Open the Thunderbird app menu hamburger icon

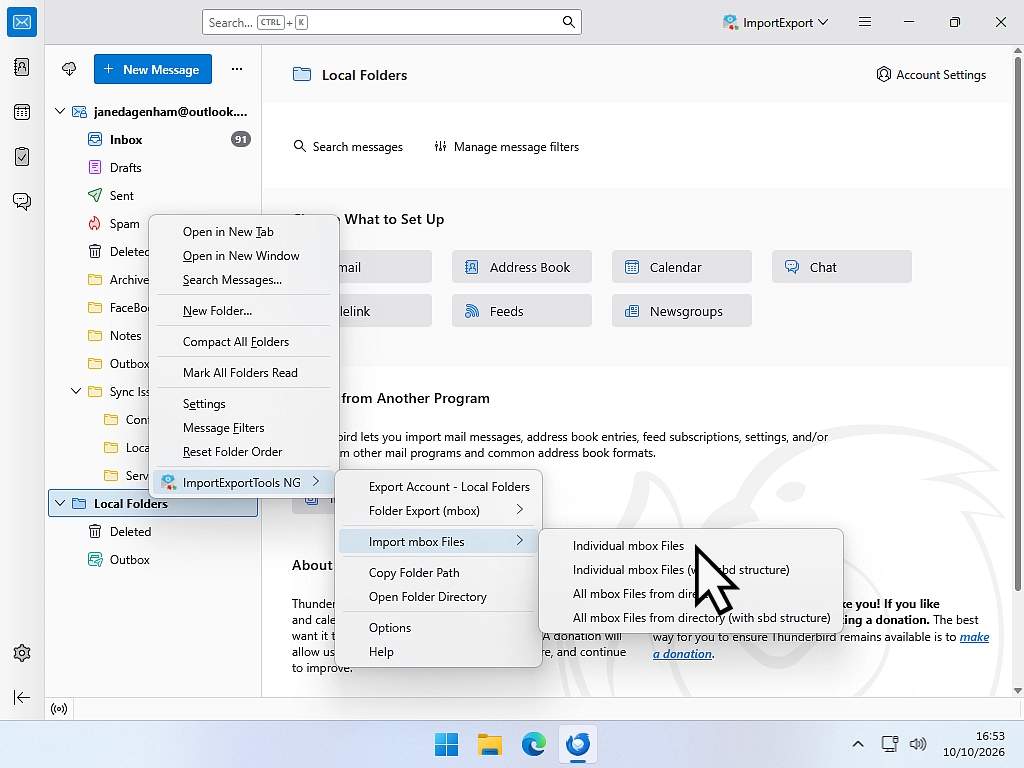pos(865,22)
